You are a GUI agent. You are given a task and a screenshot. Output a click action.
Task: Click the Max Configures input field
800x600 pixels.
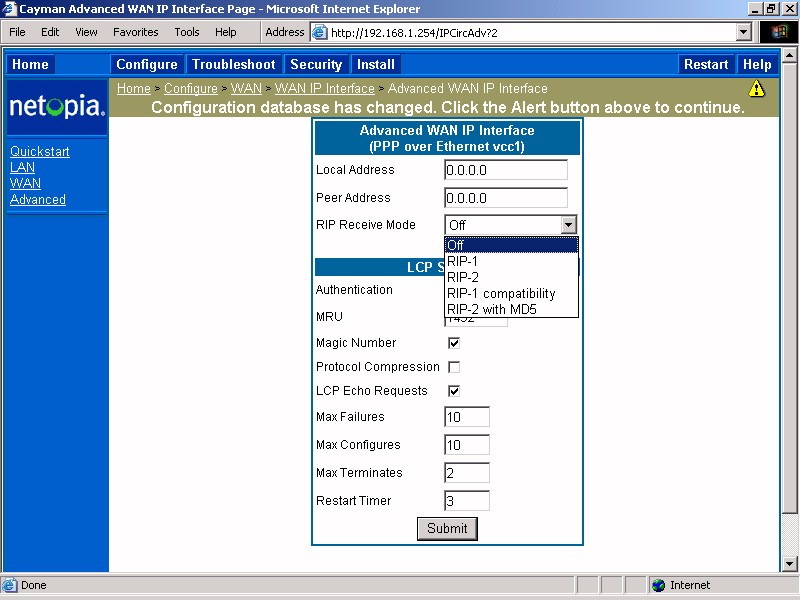click(467, 445)
